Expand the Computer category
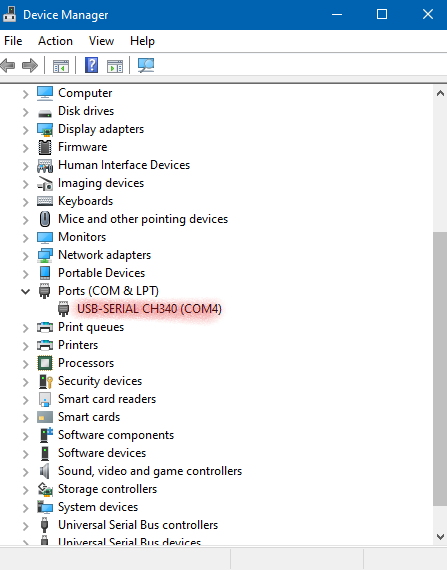Screen dimensions: 447x570 click(x=25, y=94)
